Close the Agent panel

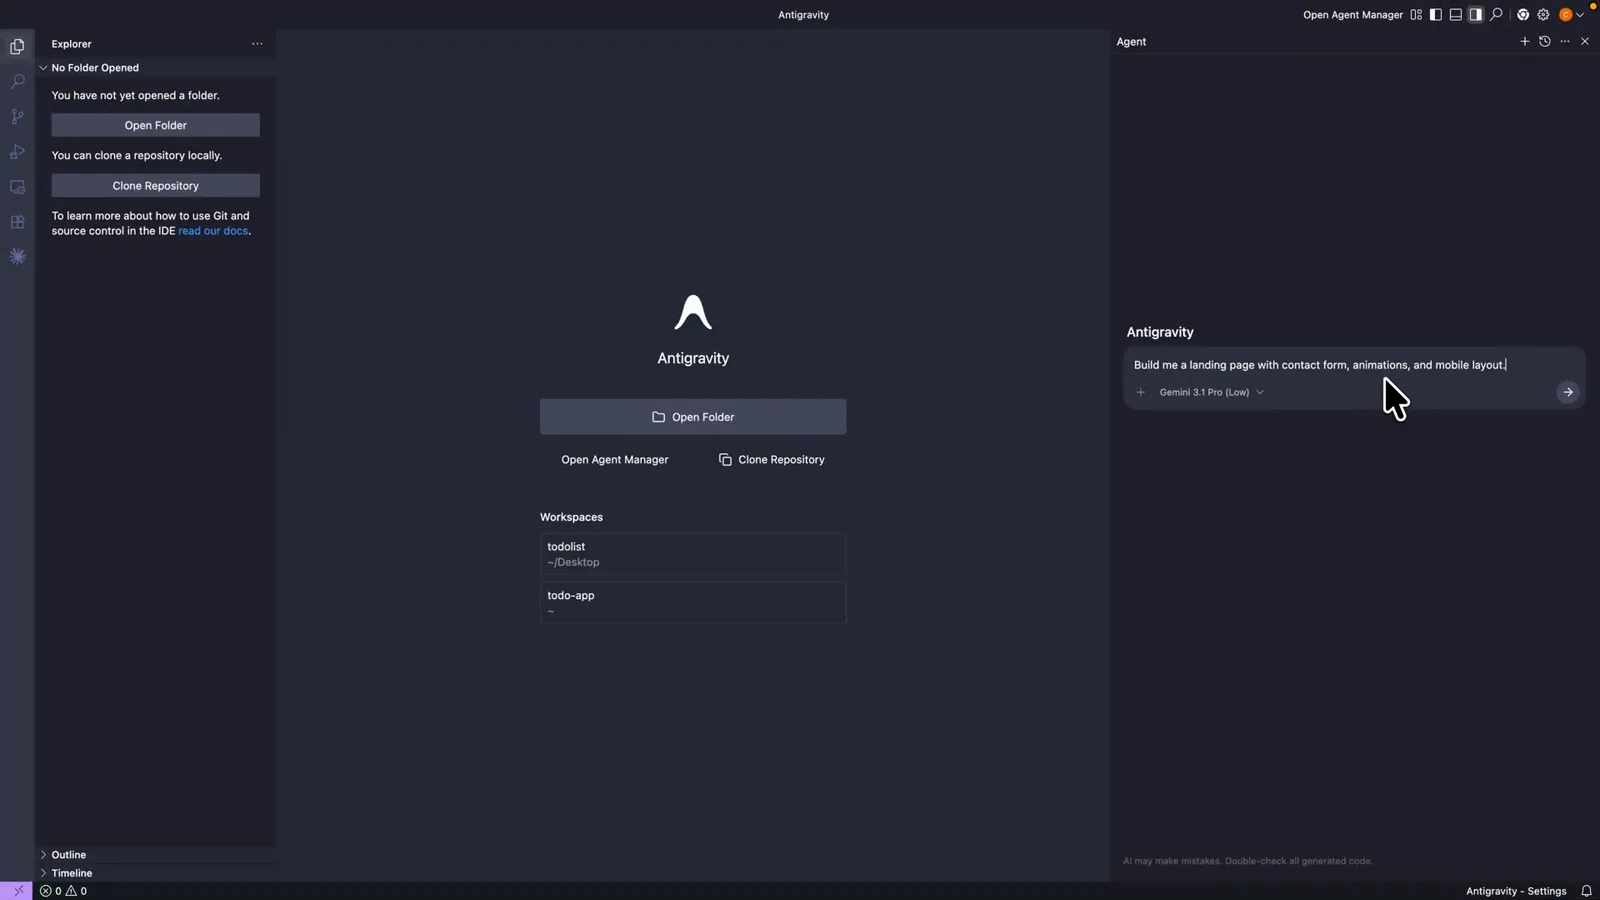click(x=1585, y=42)
